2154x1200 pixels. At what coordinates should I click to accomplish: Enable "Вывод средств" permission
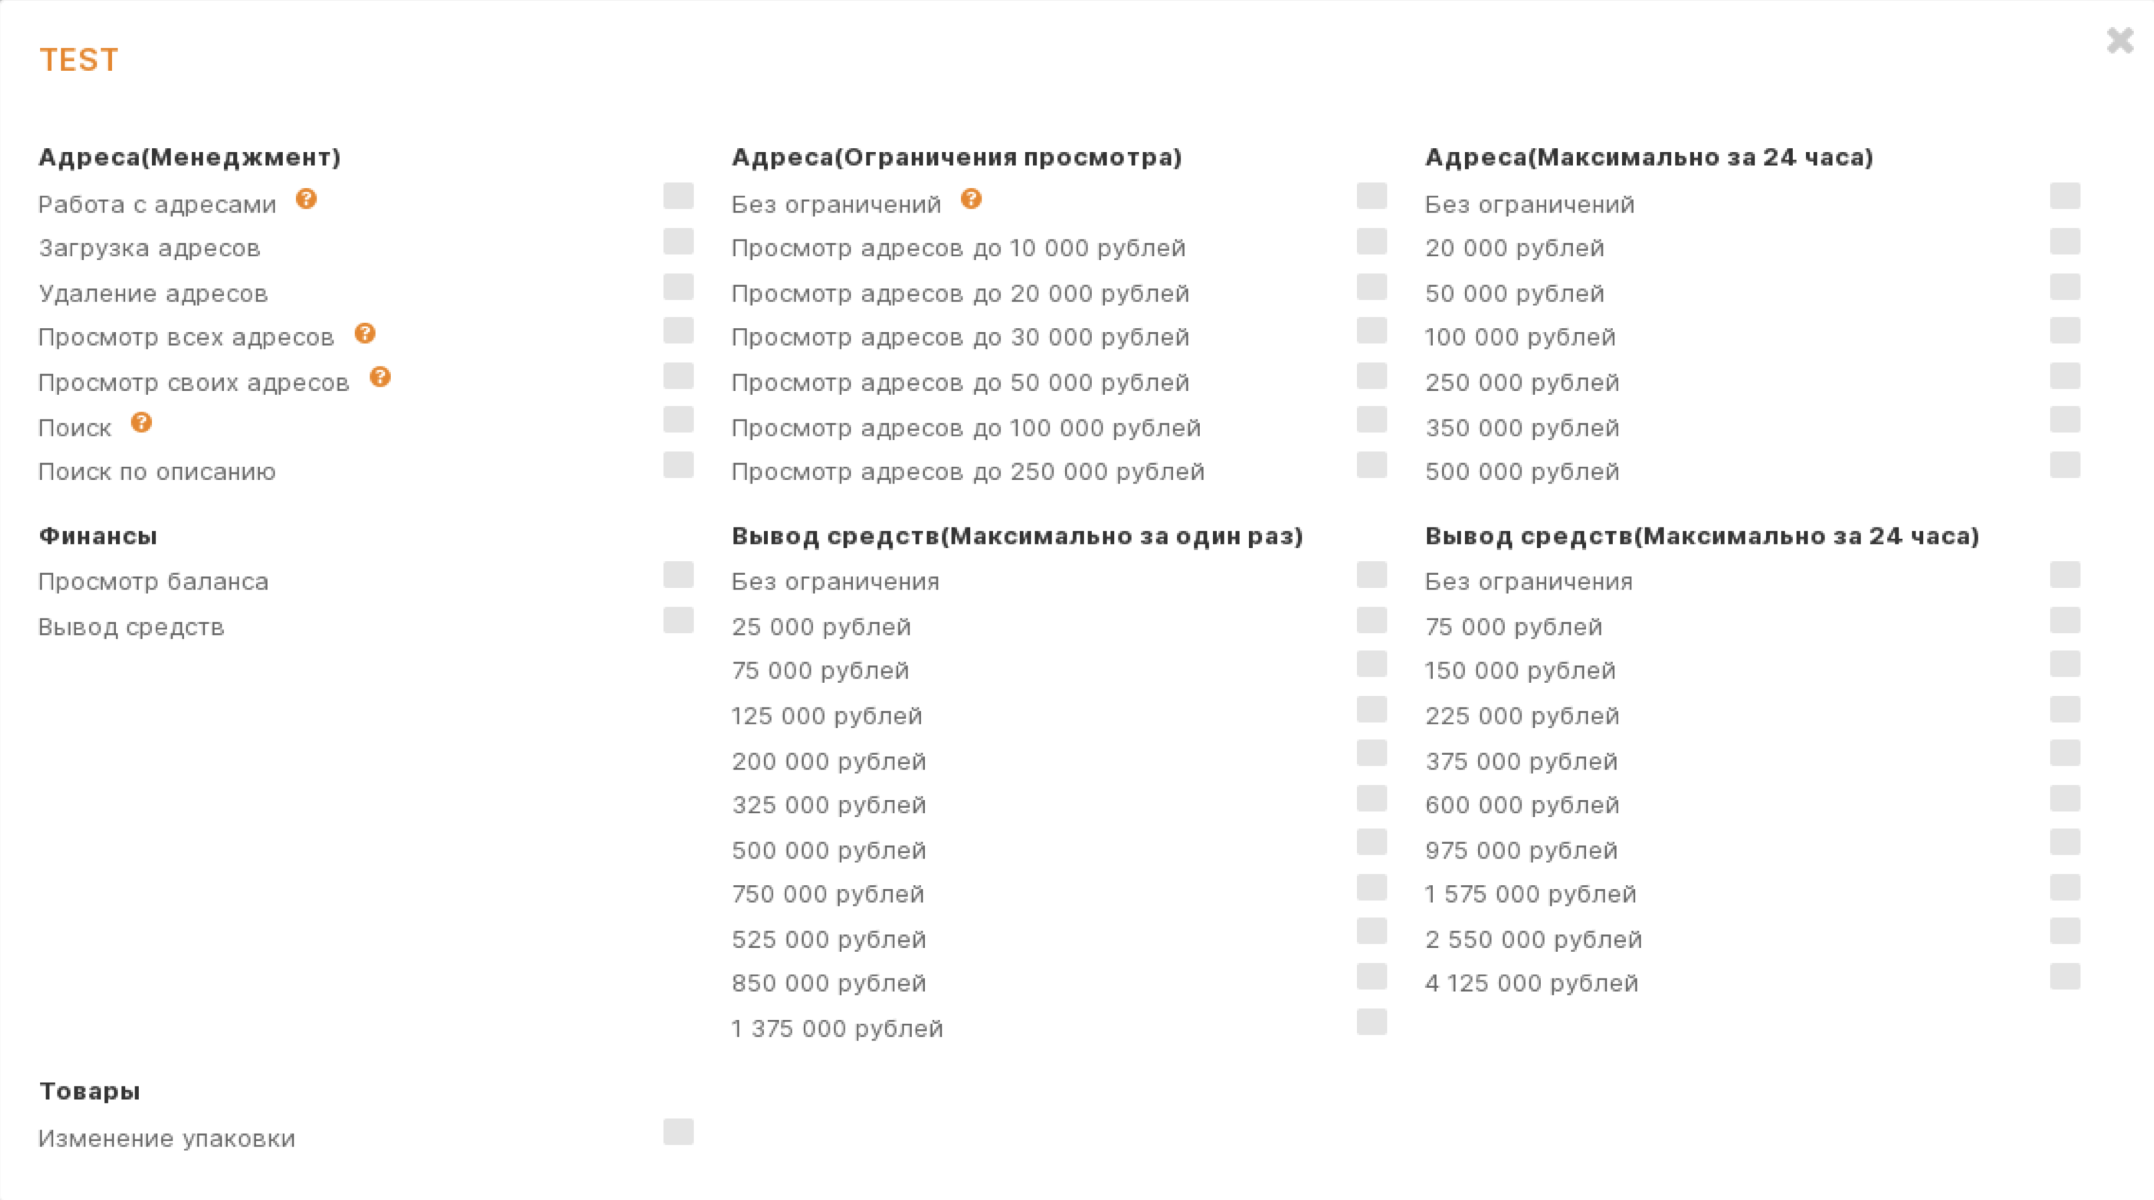click(x=678, y=621)
